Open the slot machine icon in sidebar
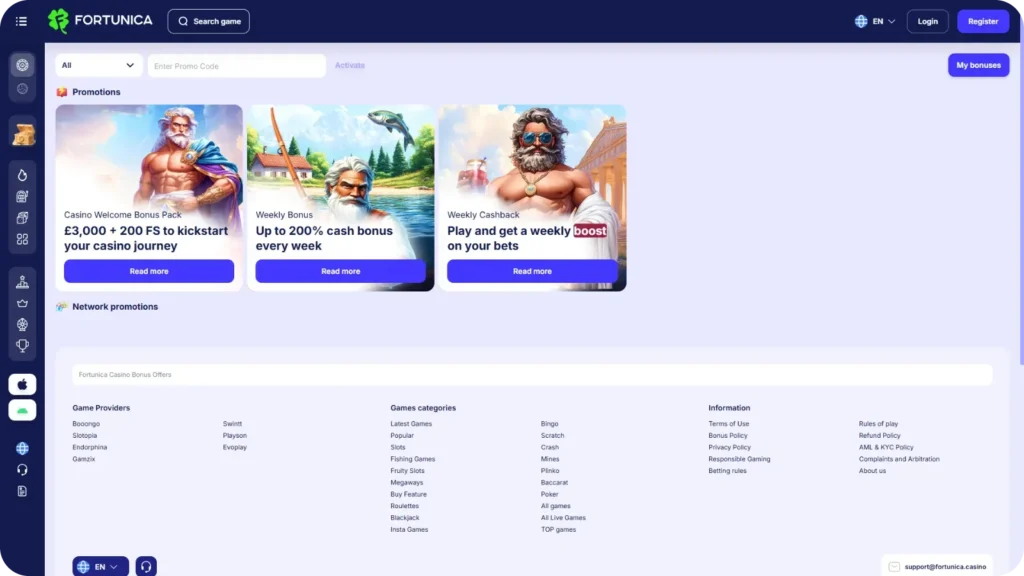This screenshot has width=1024, height=576. tap(22, 197)
